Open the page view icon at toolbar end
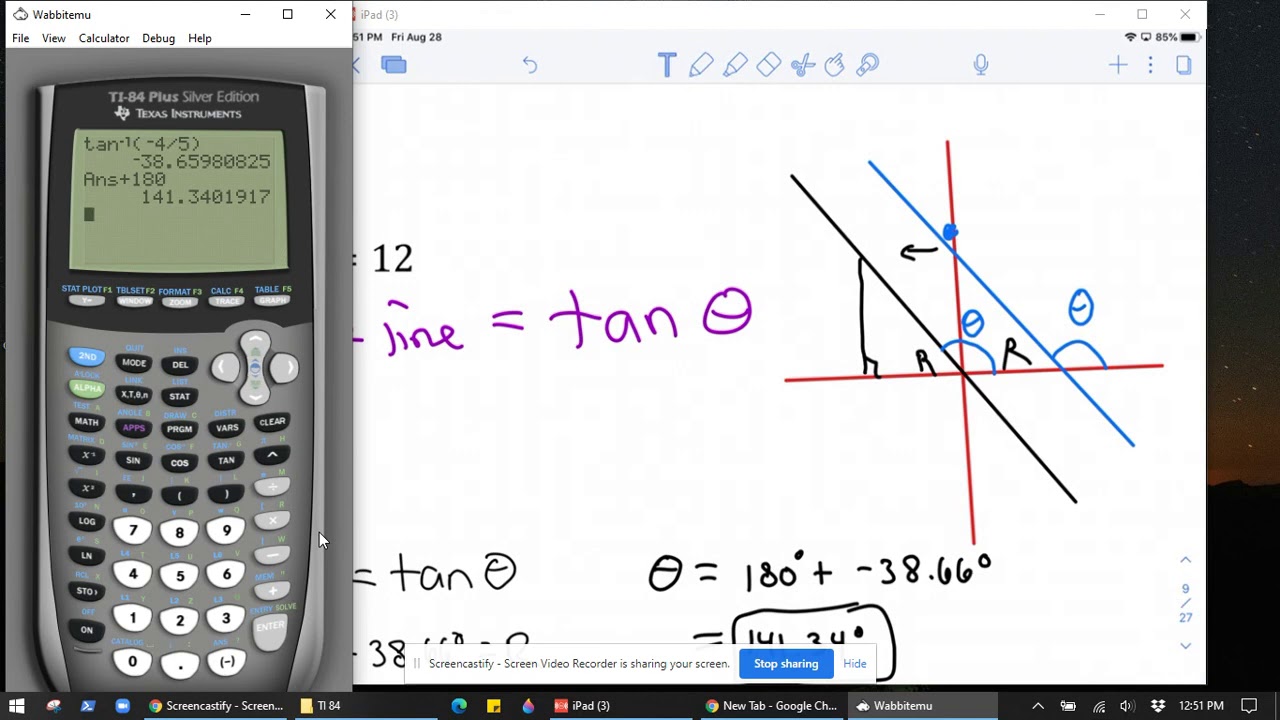The image size is (1280, 720). 1183,65
